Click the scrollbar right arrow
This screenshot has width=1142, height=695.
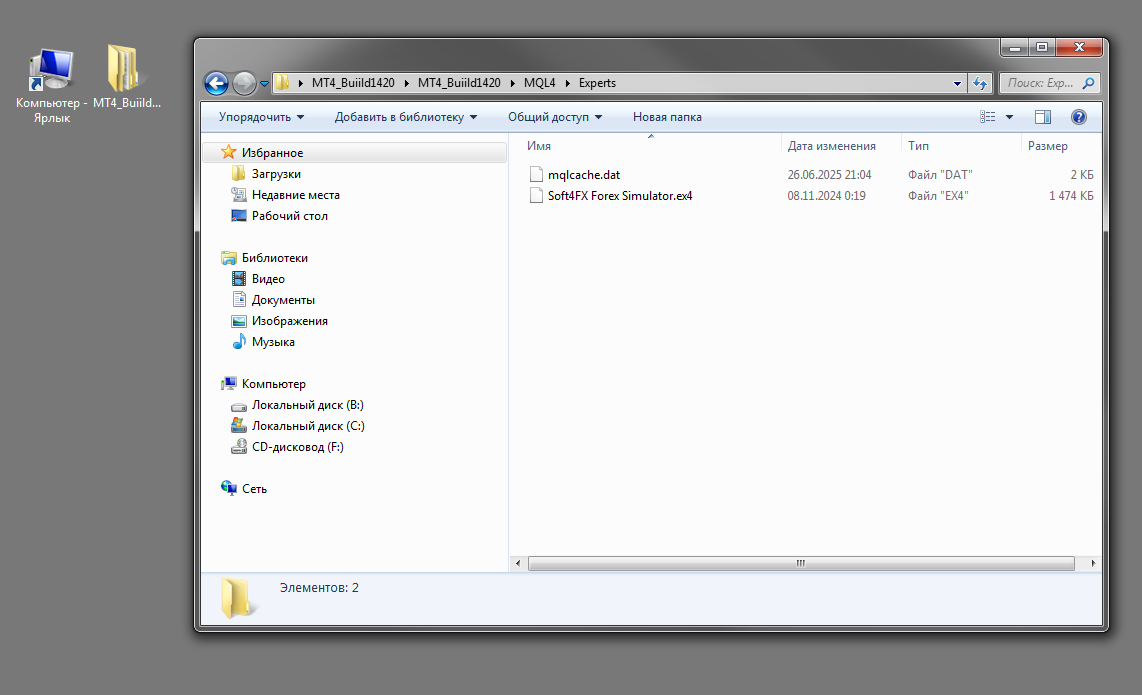(x=1092, y=564)
